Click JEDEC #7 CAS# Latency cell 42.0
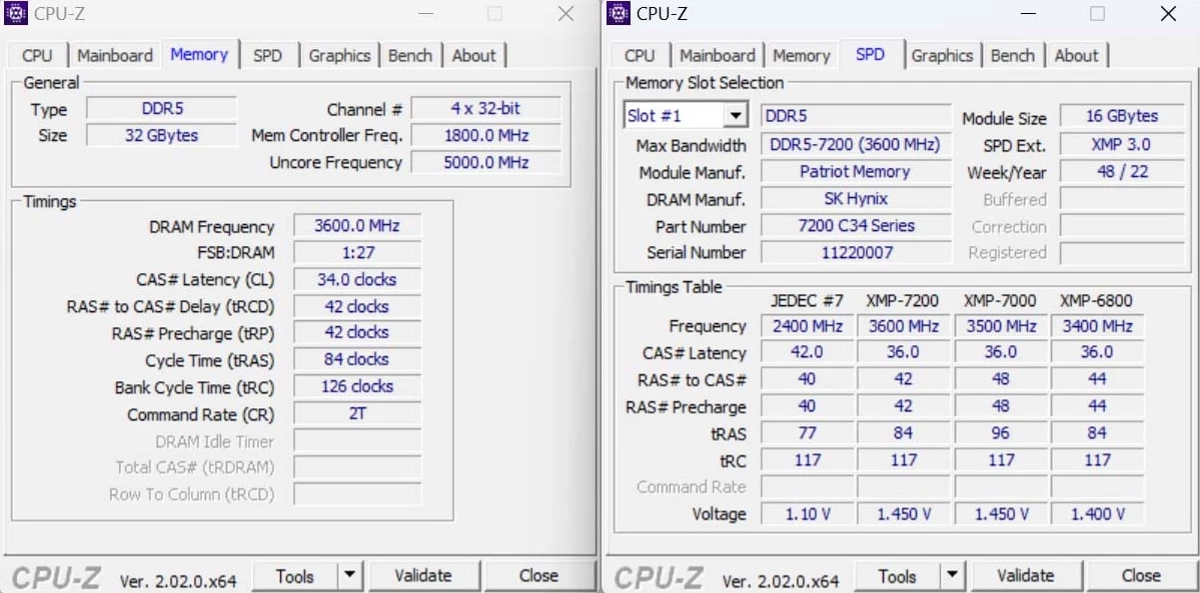This screenshot has width=1200, height=593. pos(807,352)
